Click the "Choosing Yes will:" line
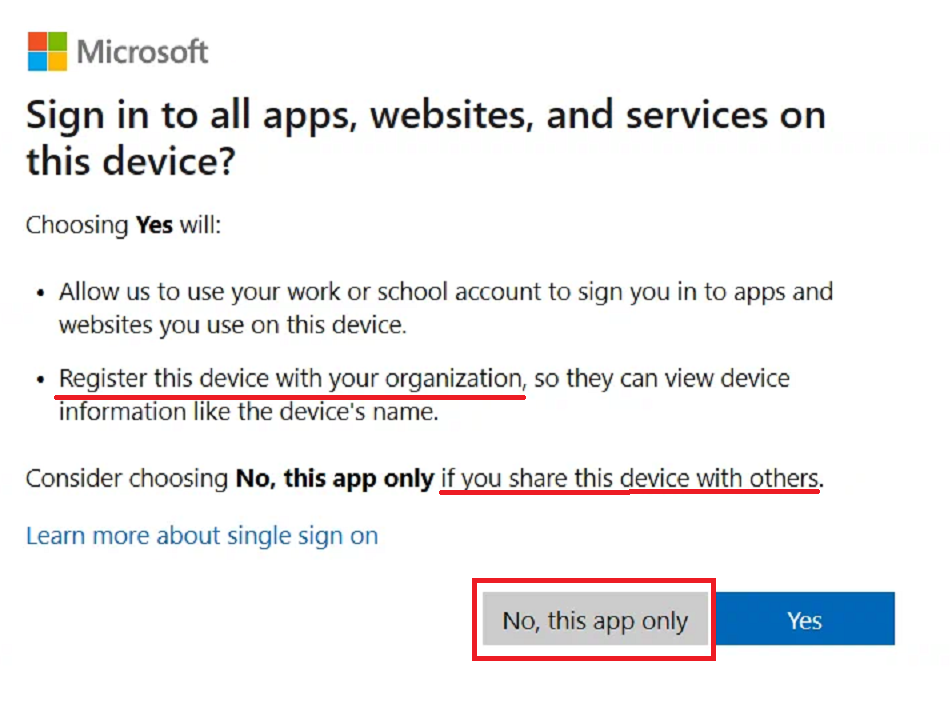 tap(123, 224)
